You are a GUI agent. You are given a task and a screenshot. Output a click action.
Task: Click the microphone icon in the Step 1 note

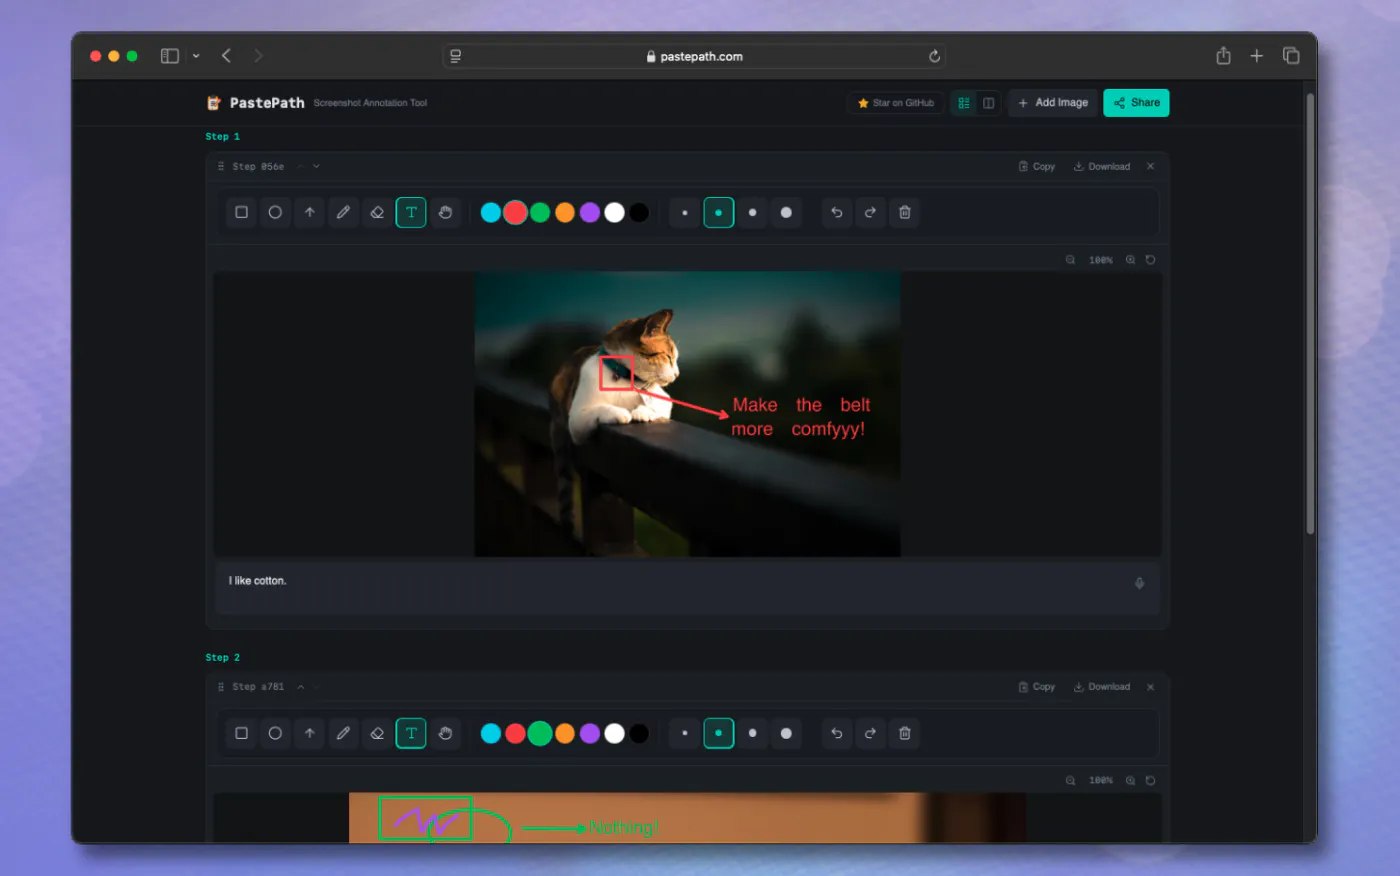(x=1139, y=583)
